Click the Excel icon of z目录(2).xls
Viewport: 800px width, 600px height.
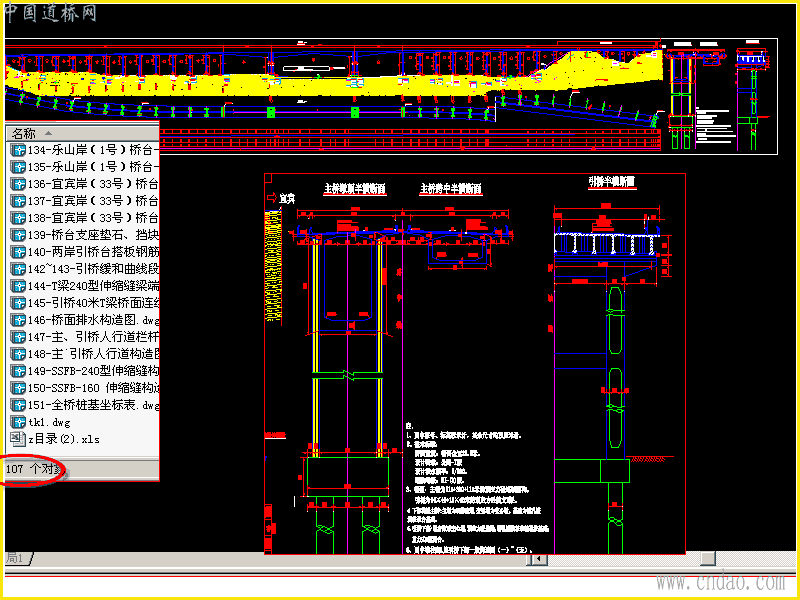pyautogui.click(x=18, y=439)
